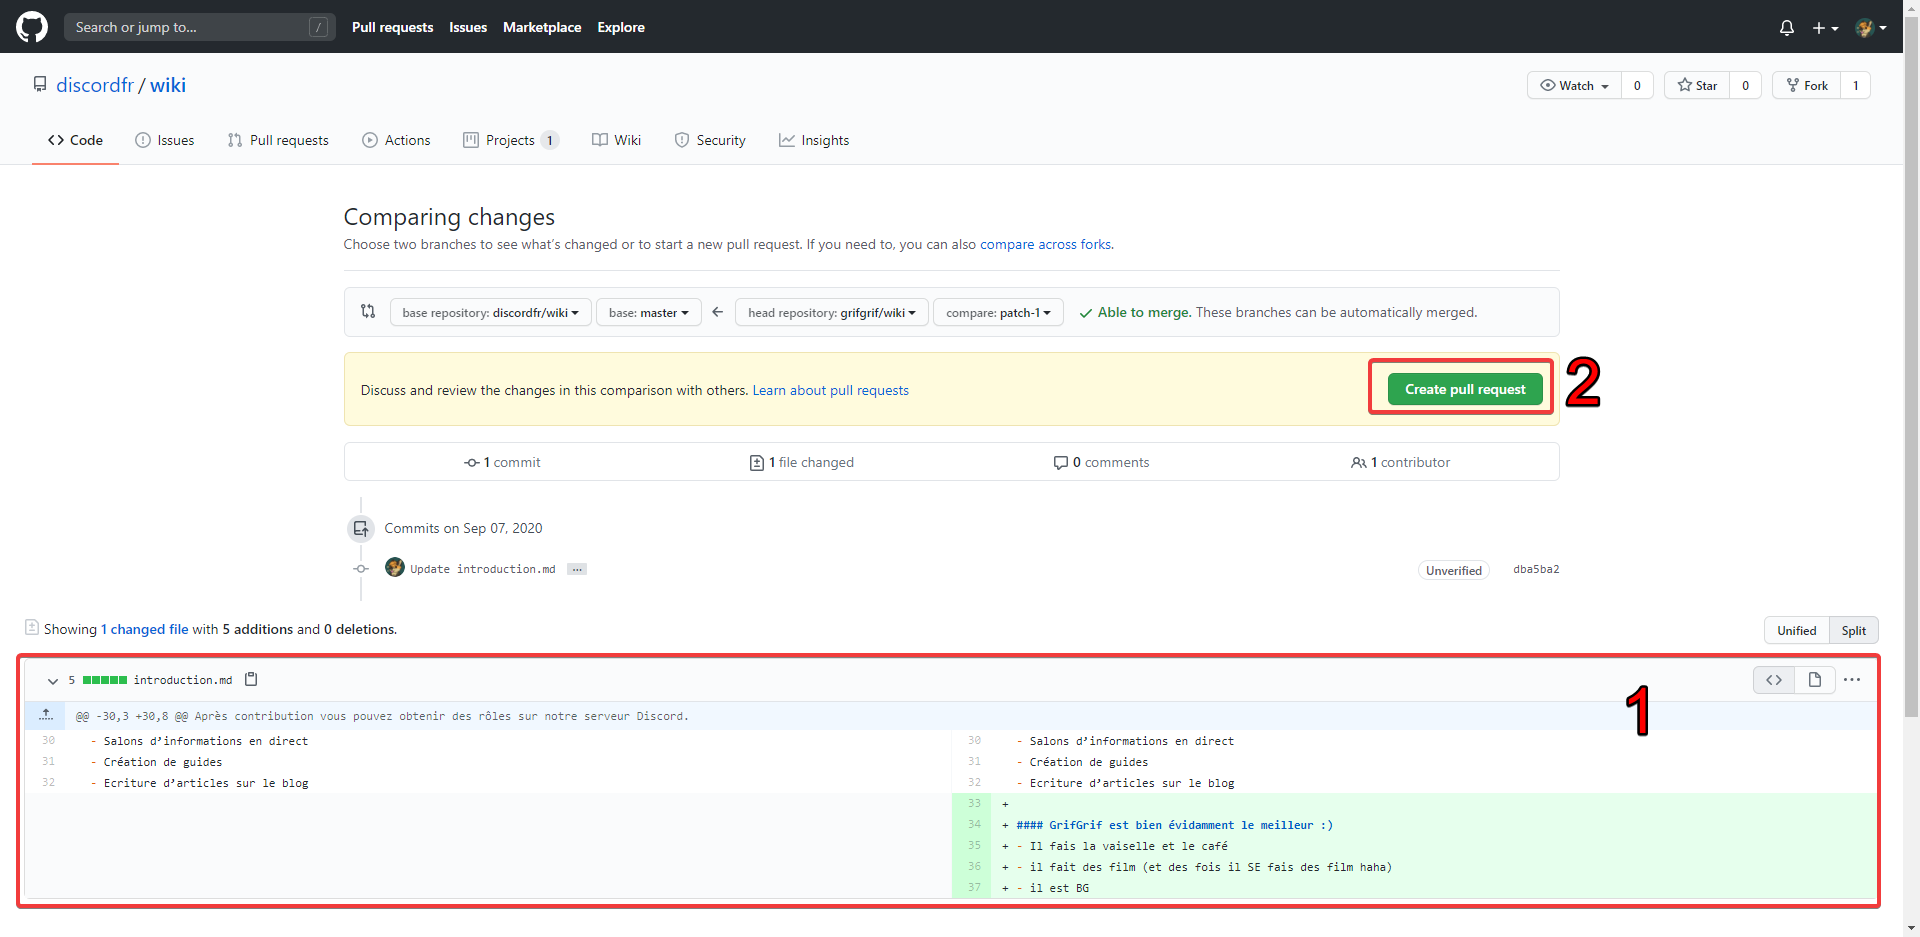
Task: Display the rich diff view
Action: point(1815,680)
